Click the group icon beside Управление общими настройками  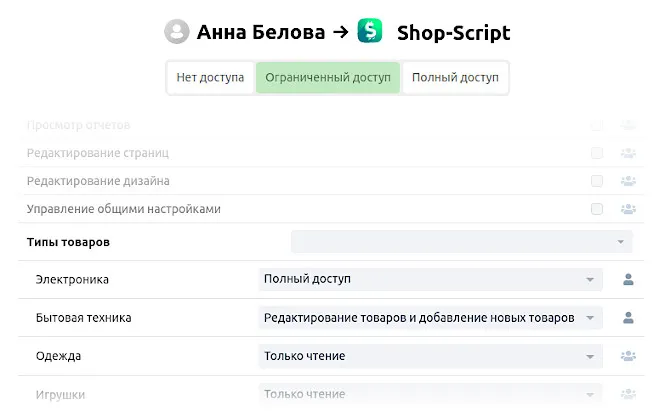click(x=628, y=209)
